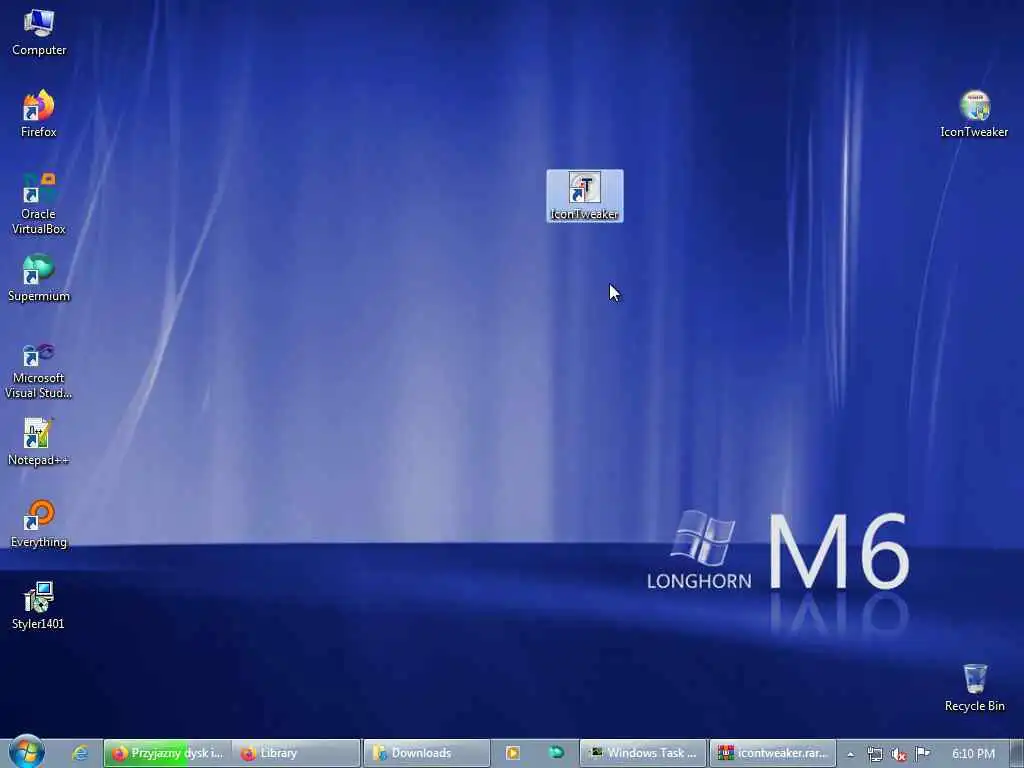Switch to the Przyjazny dysk Firefox window
The height and width of the screenshot is (768, 1024).
(x=168, y=753)
